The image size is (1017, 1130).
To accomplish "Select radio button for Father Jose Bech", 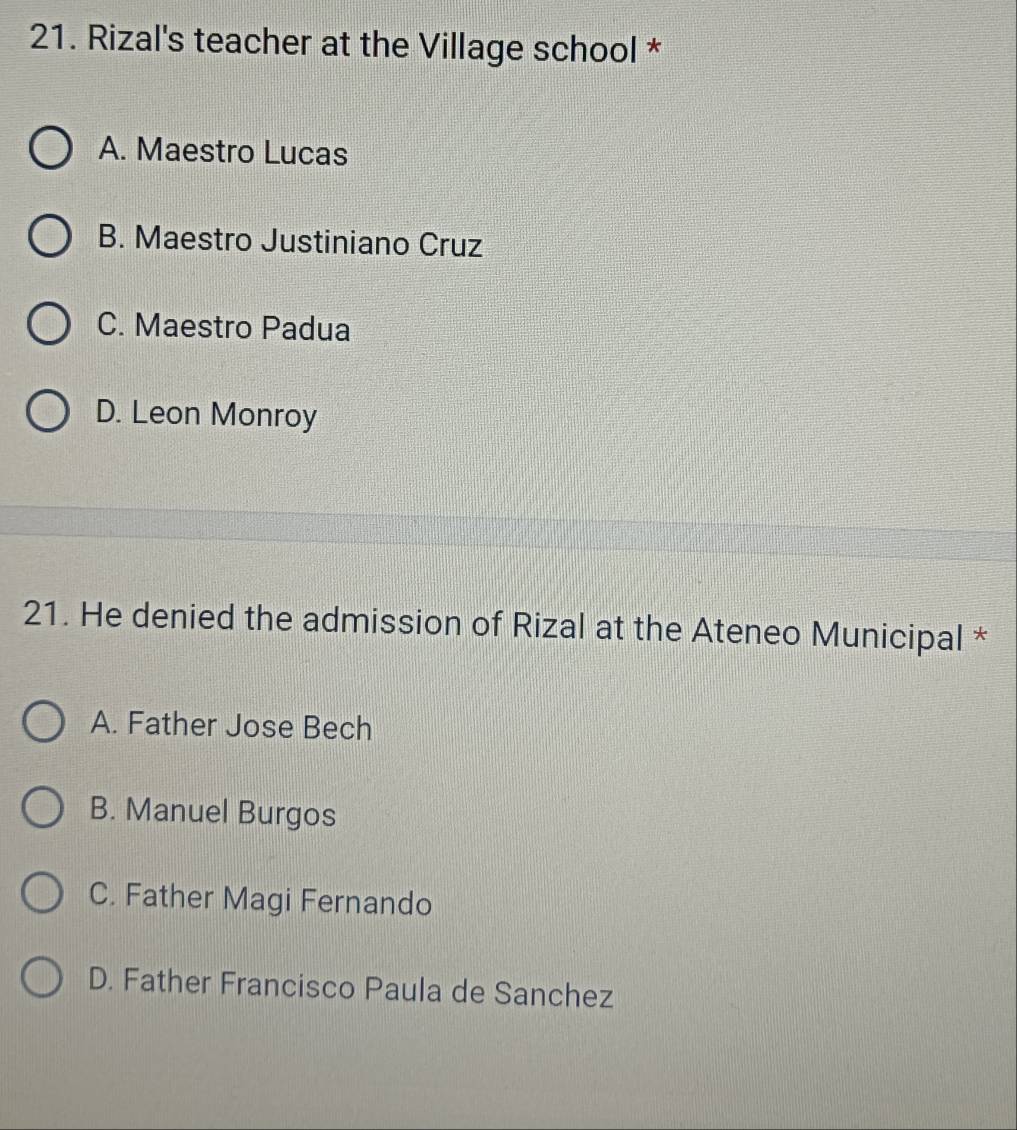I will [x=43, y=721].
